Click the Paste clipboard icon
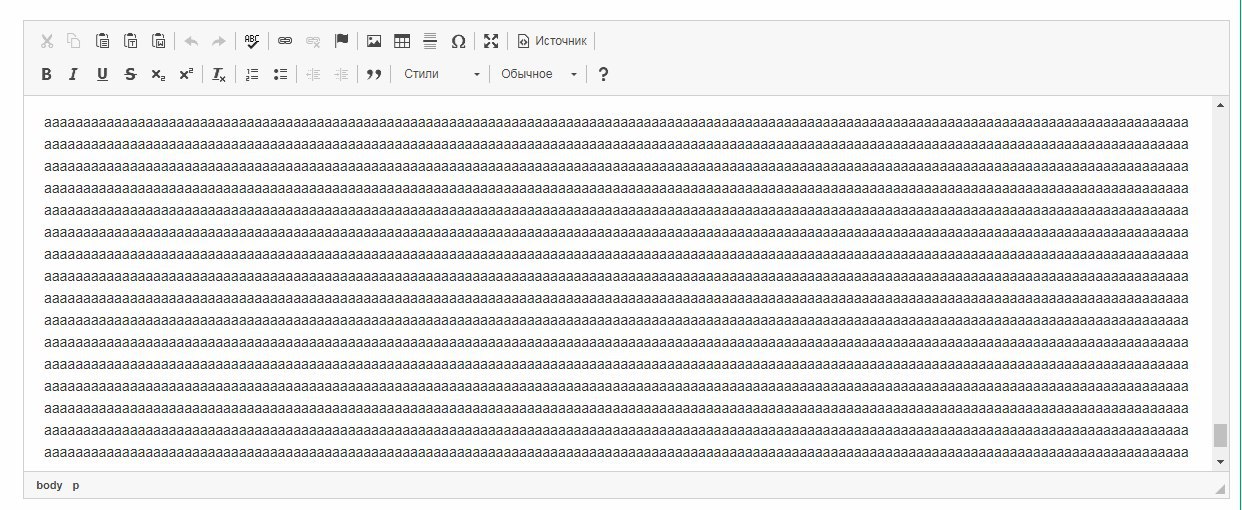The width and height of the screenshot is (1242, 510). click(102, 41)
